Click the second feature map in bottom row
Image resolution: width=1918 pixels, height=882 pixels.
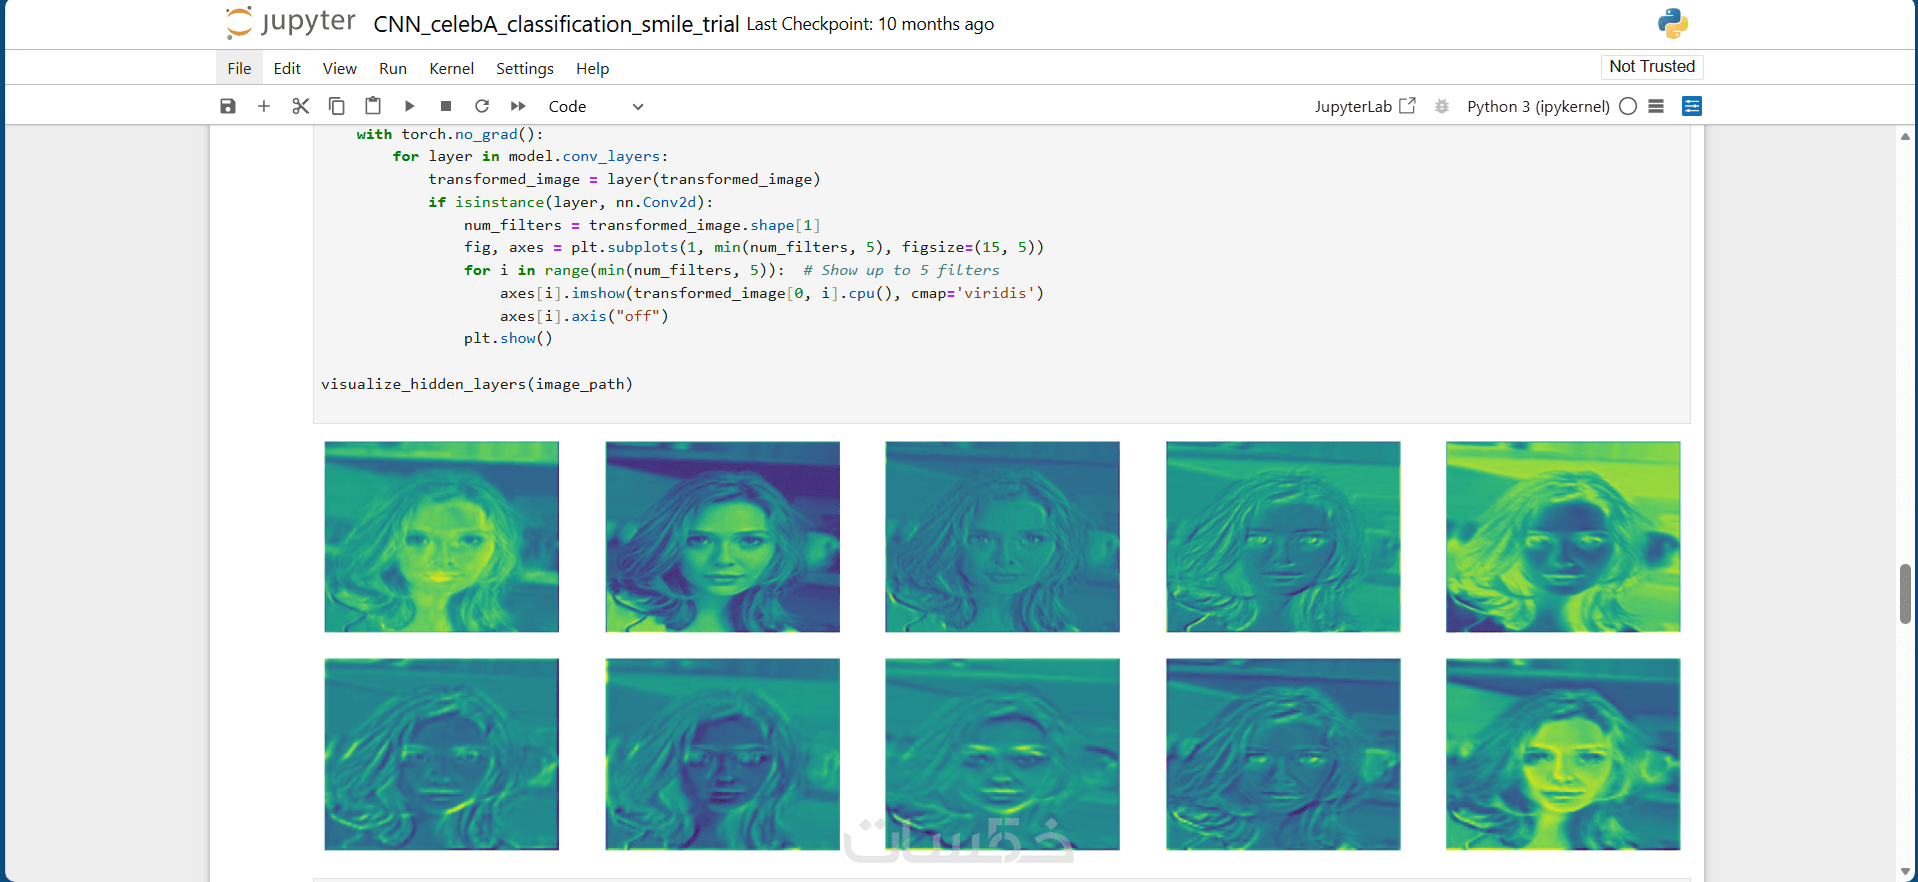point(723,754)
